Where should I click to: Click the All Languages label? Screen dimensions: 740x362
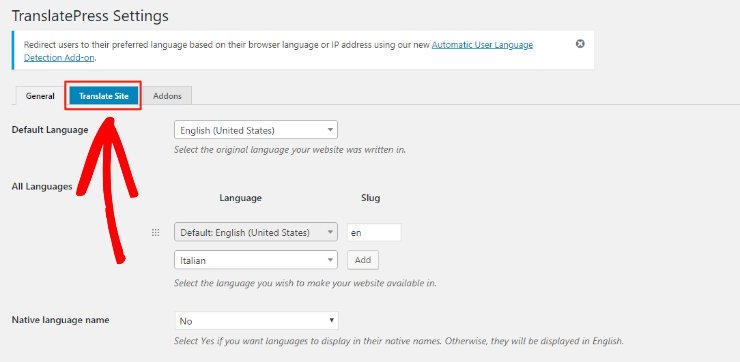[x=42, y=186]
